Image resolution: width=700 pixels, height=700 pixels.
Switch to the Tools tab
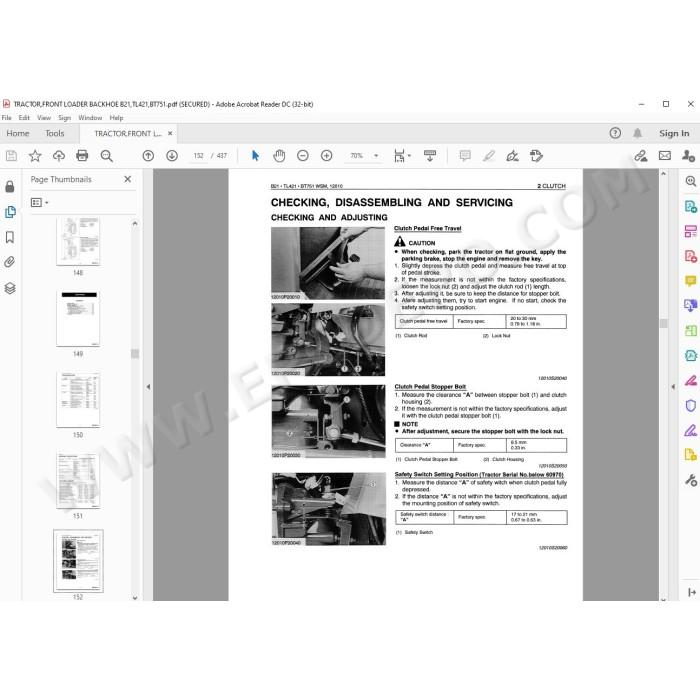(54, 133)
